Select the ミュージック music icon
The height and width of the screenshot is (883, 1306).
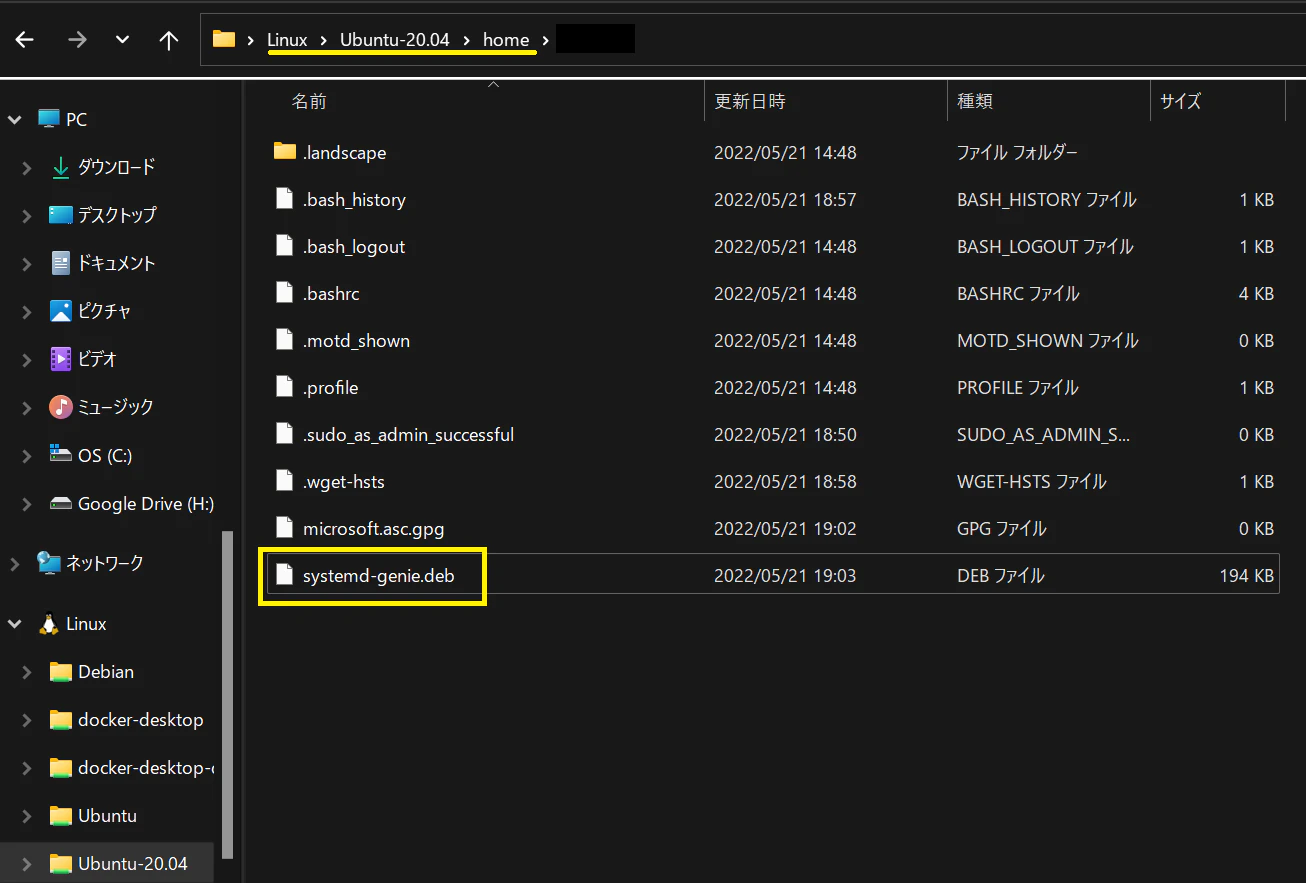[x=61, y=407]
